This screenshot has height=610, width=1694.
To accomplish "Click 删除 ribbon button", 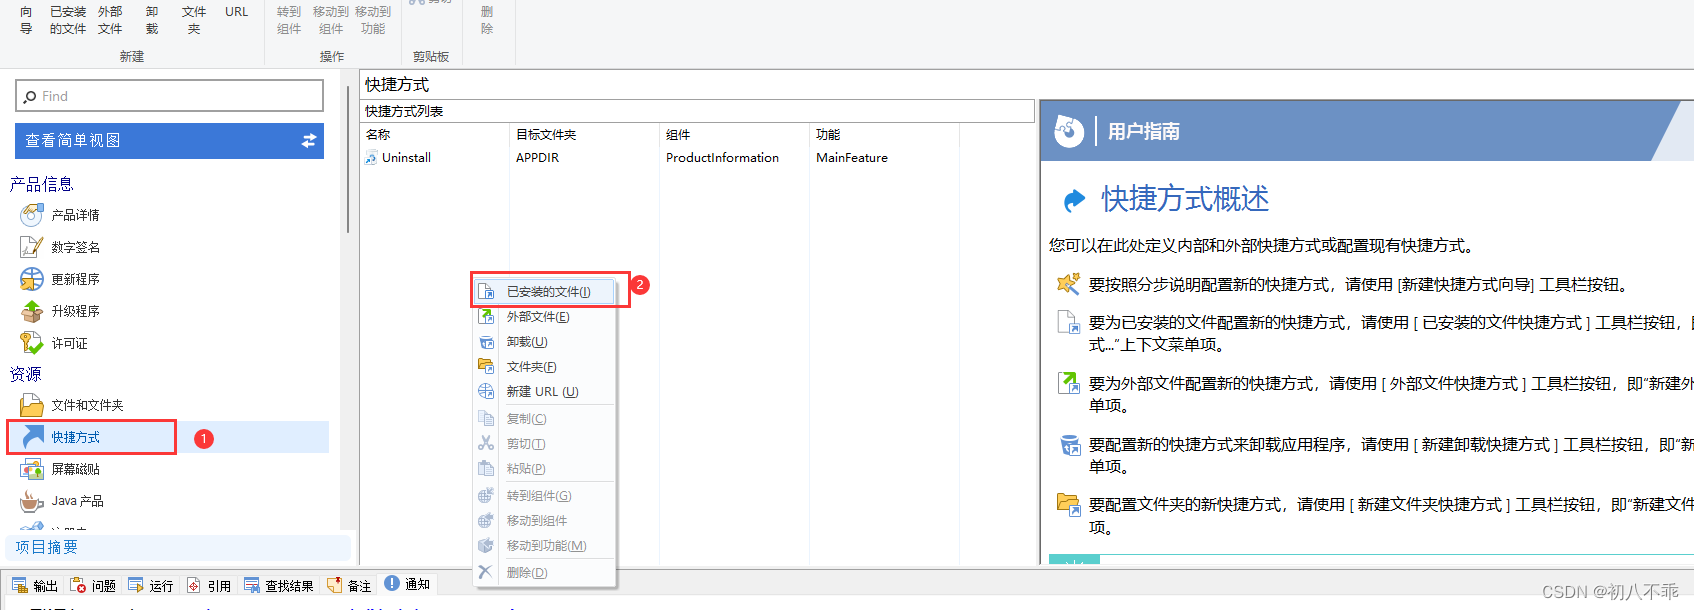I will (x=487, y=20).
